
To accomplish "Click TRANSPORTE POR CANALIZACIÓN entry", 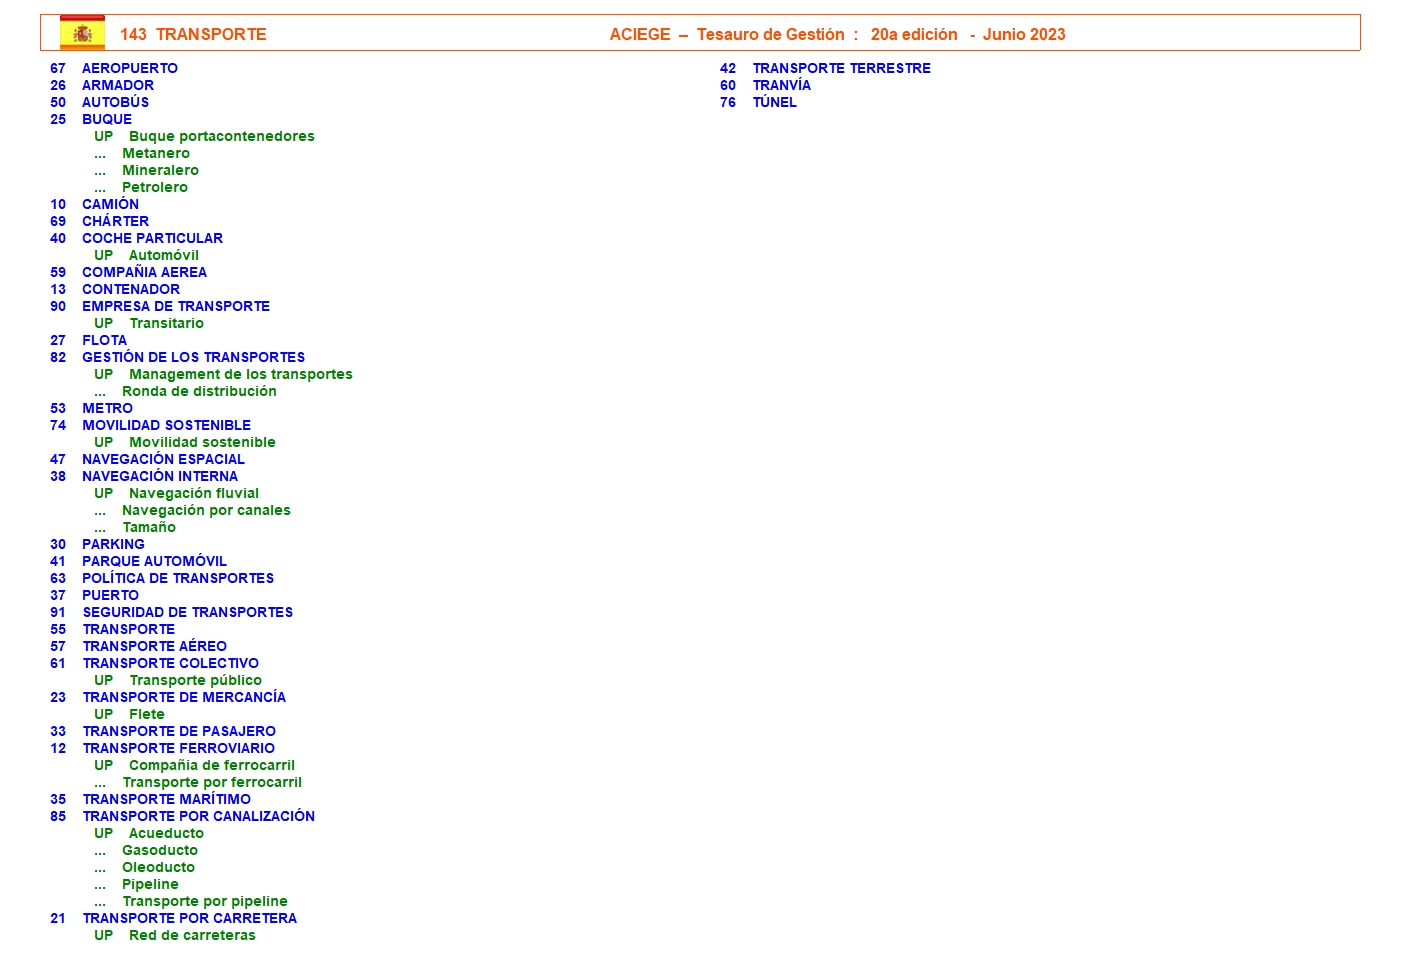I will tap(199, 816).
